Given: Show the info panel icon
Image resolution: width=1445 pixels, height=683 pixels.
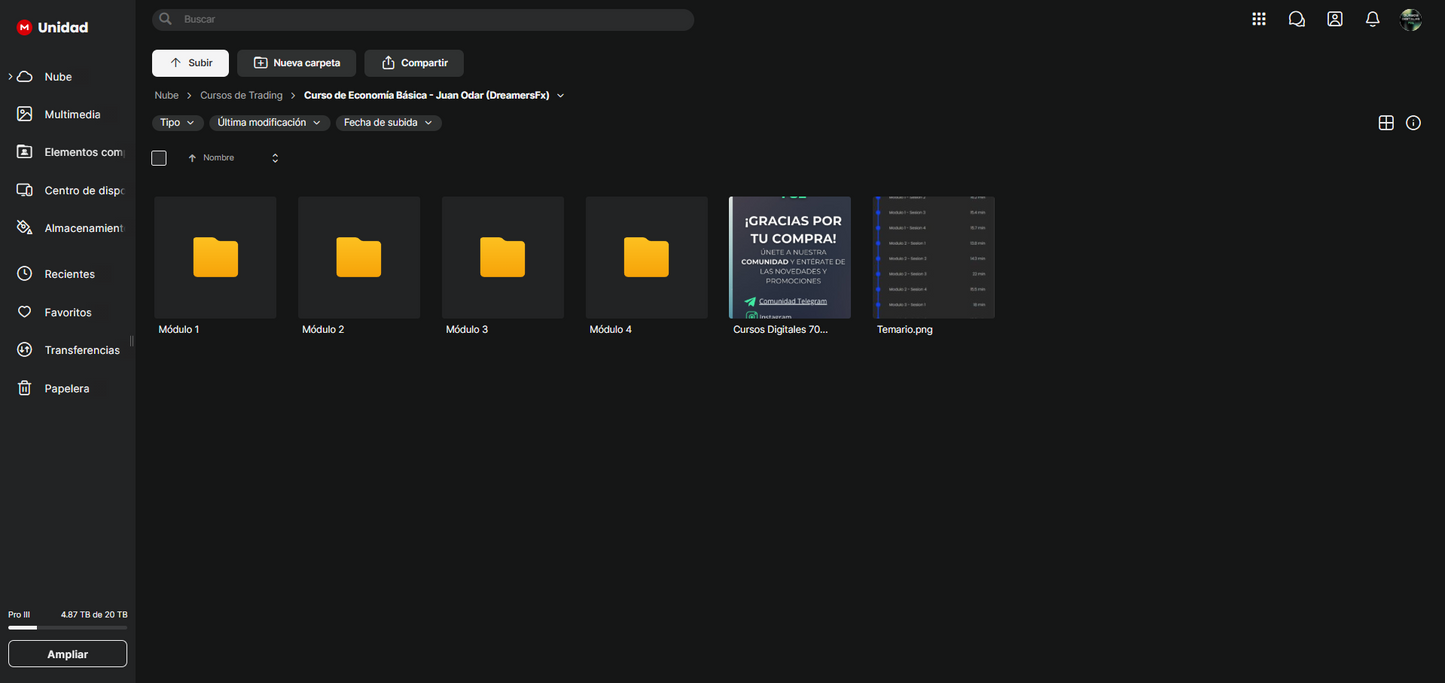Looking at the screenshot, I should coord(1413,123).
